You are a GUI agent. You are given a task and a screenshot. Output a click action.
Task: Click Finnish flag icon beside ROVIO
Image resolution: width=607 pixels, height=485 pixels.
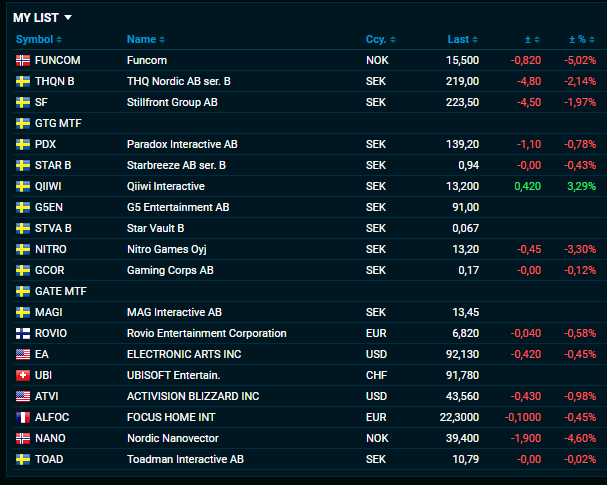pyautogui.click(x=23, y=333)
